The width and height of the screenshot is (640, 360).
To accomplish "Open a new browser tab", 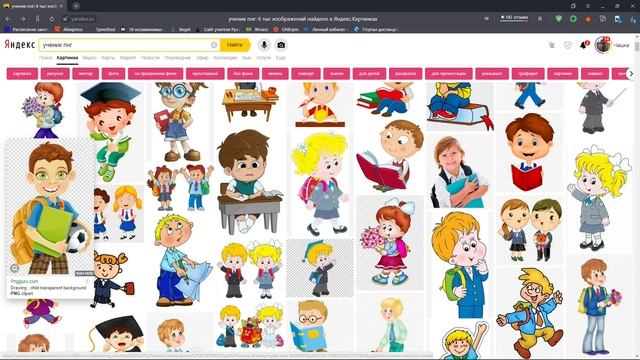I will coord(76,6).
